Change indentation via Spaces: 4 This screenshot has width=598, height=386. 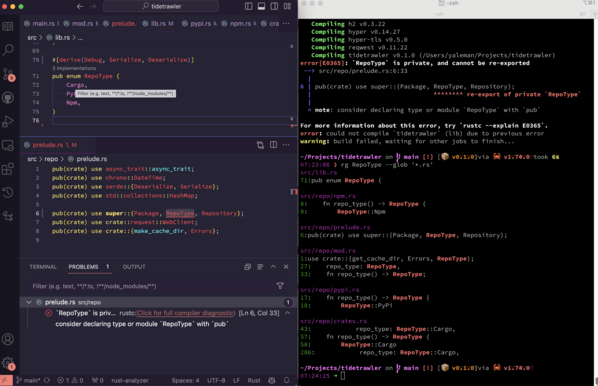pos(185,380)
